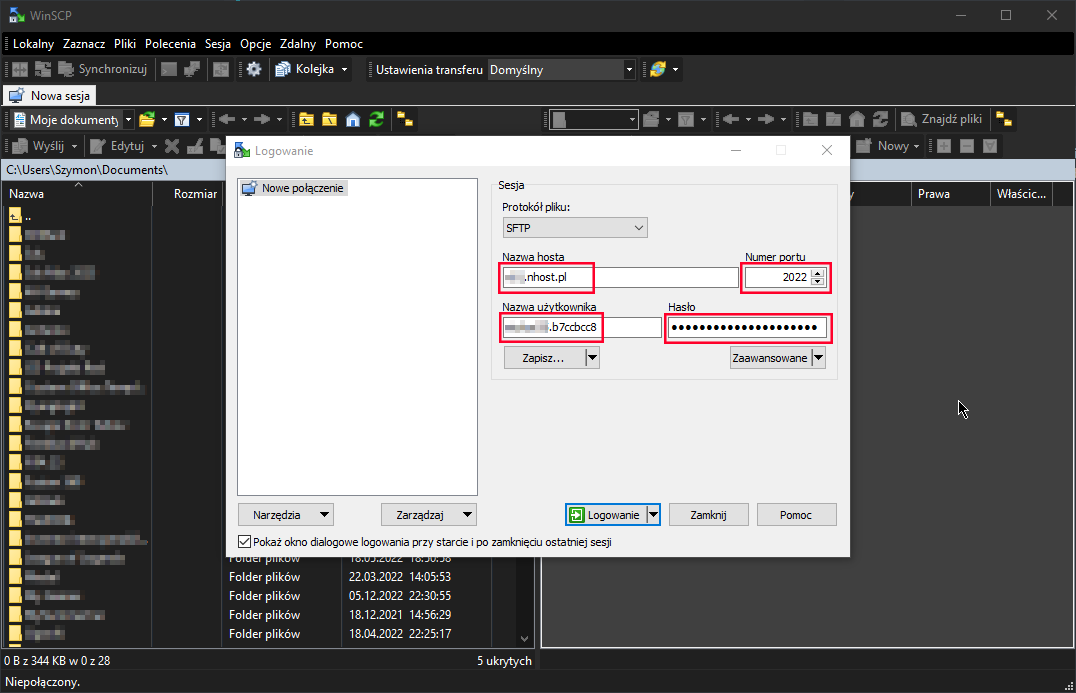
Task: Click the synchronize browsing folders icon
Action: 405,119
